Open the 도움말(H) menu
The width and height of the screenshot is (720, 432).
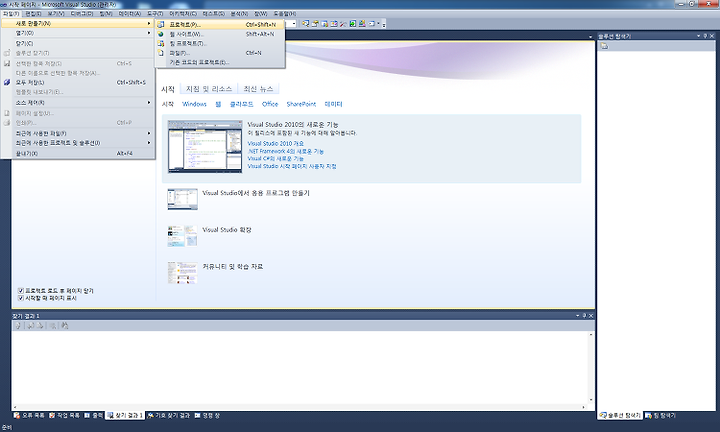coord(285,14)
